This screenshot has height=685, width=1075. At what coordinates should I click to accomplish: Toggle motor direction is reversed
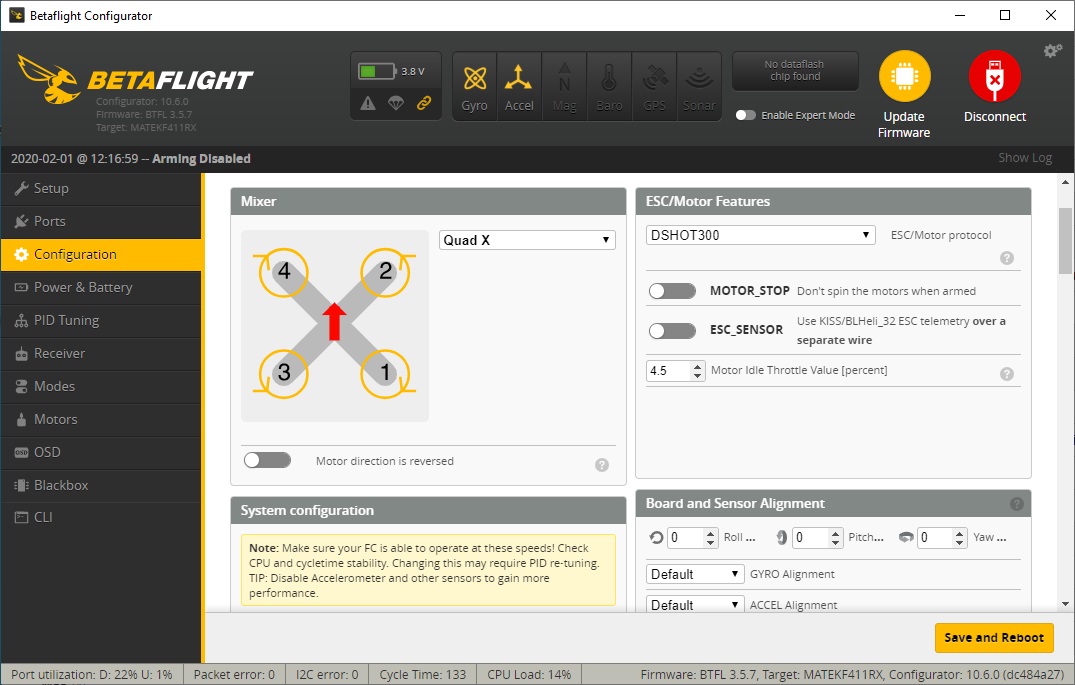click(x=267, y=459)
